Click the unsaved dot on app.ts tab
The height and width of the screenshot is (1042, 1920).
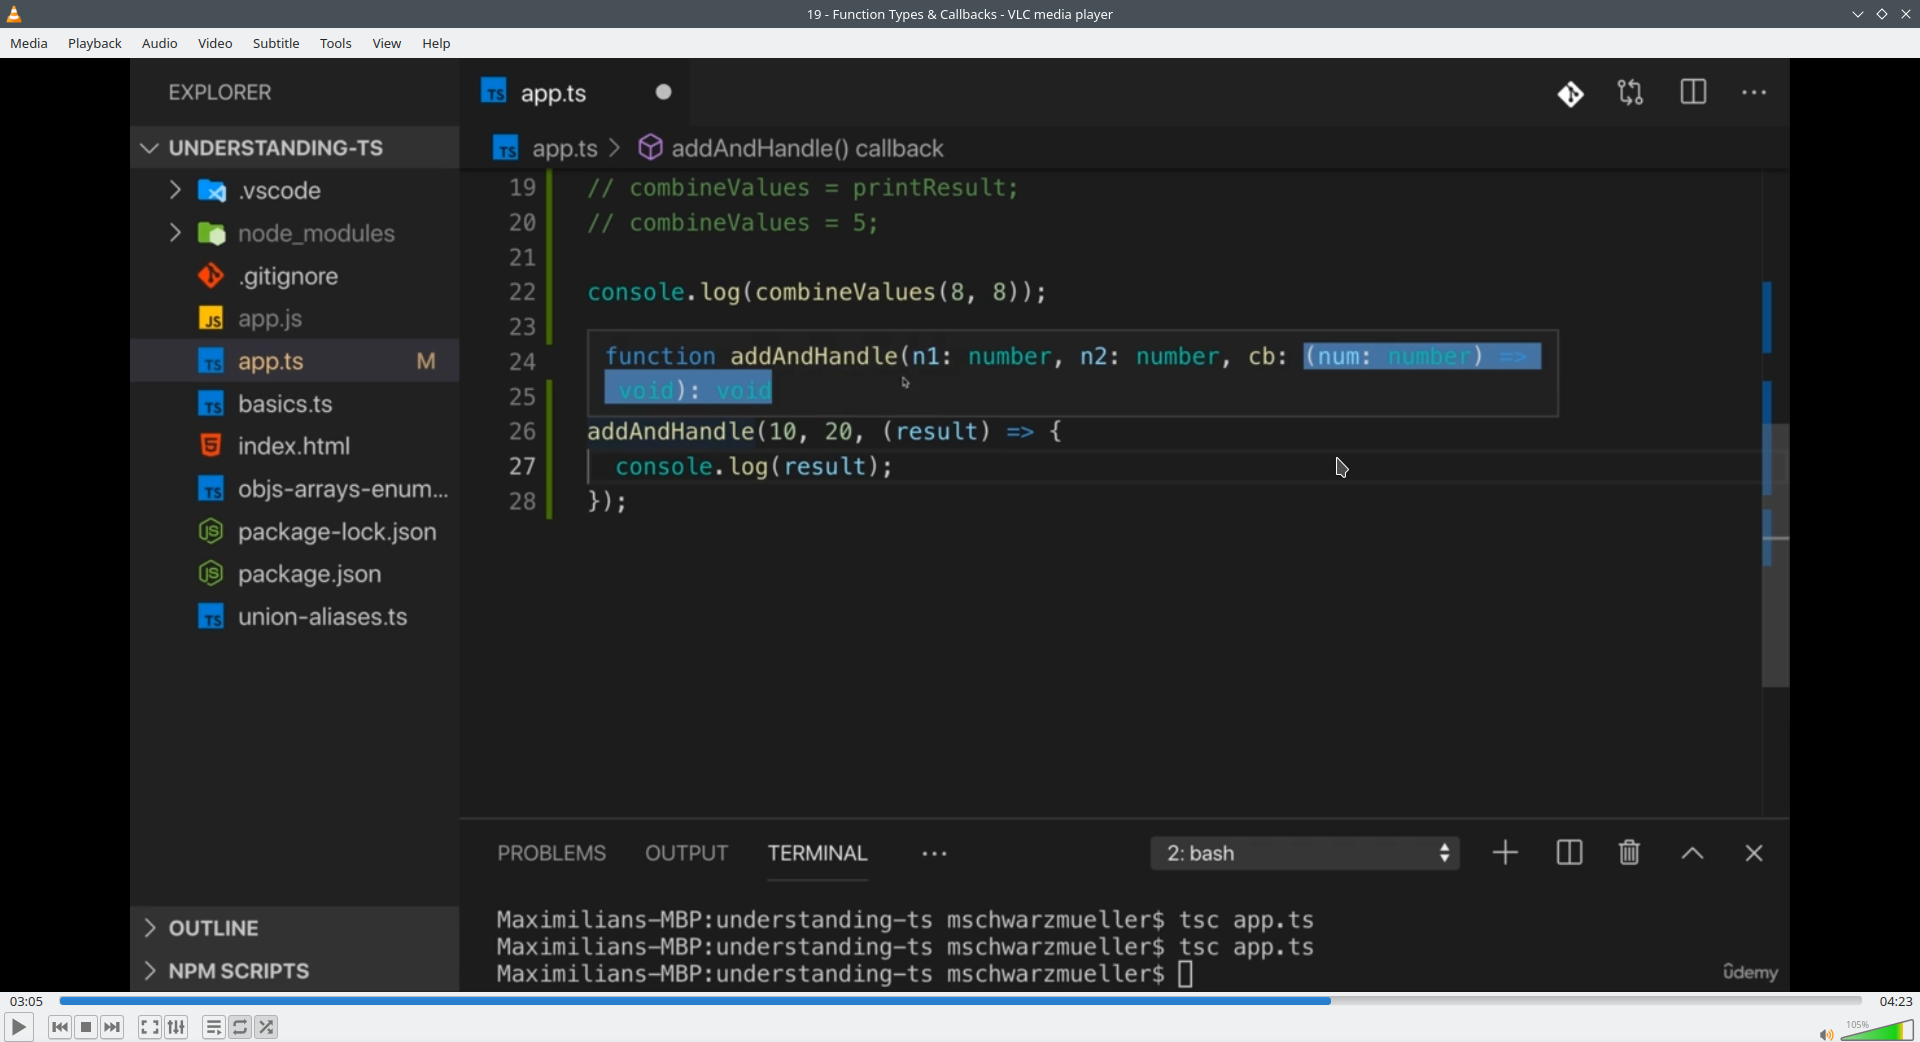(664, 92)
